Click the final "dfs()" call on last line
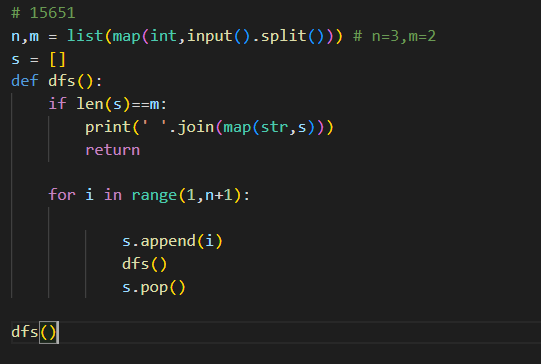This screenshot has height=364, width=541. [33, 332]
